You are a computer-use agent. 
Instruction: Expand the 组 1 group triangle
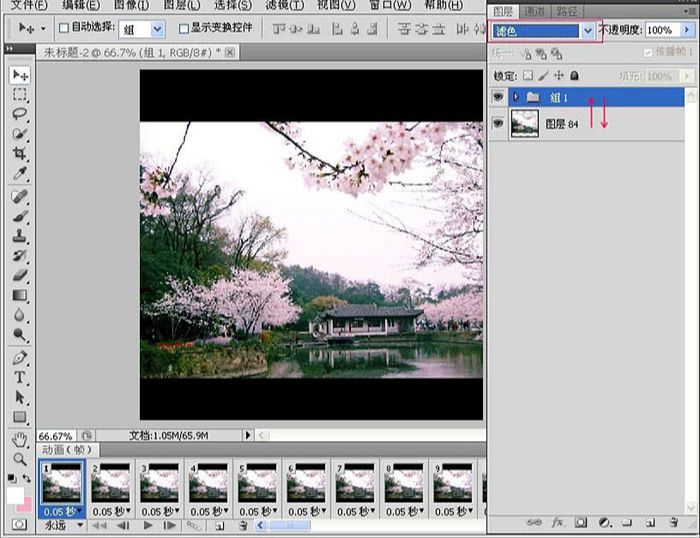[516, 96]
